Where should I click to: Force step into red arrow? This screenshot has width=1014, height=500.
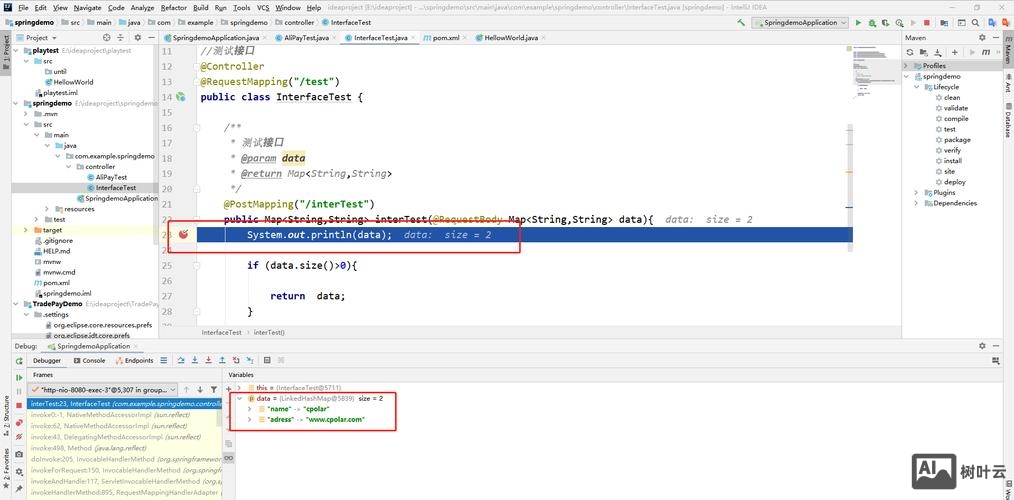(x=208, y=360)
